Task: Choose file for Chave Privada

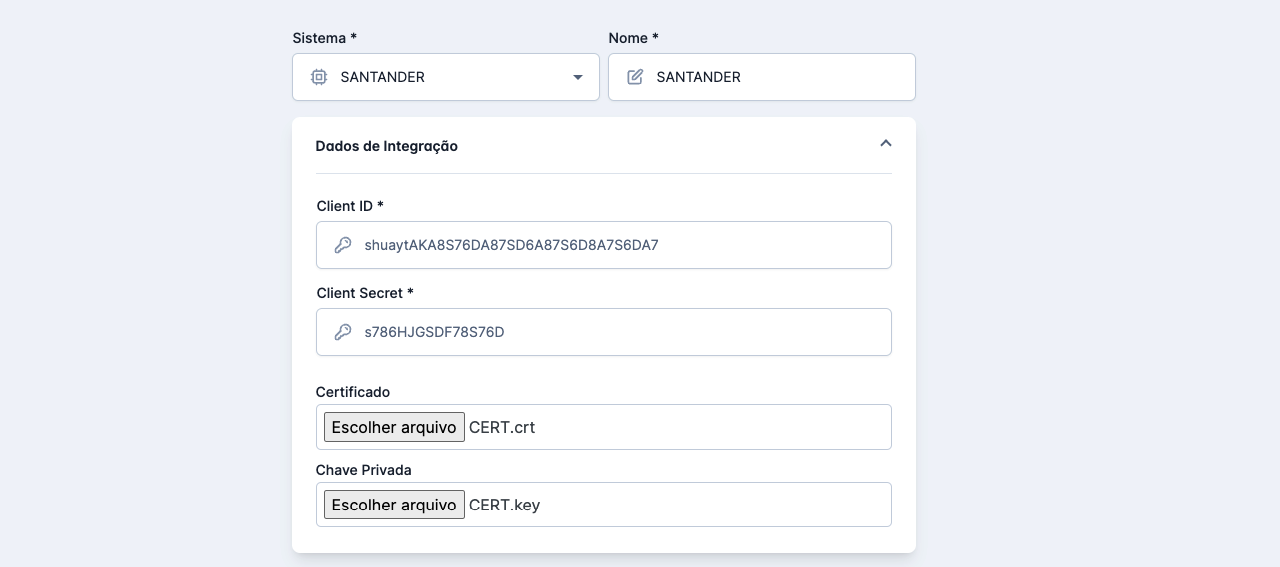Action: [394, 505]
